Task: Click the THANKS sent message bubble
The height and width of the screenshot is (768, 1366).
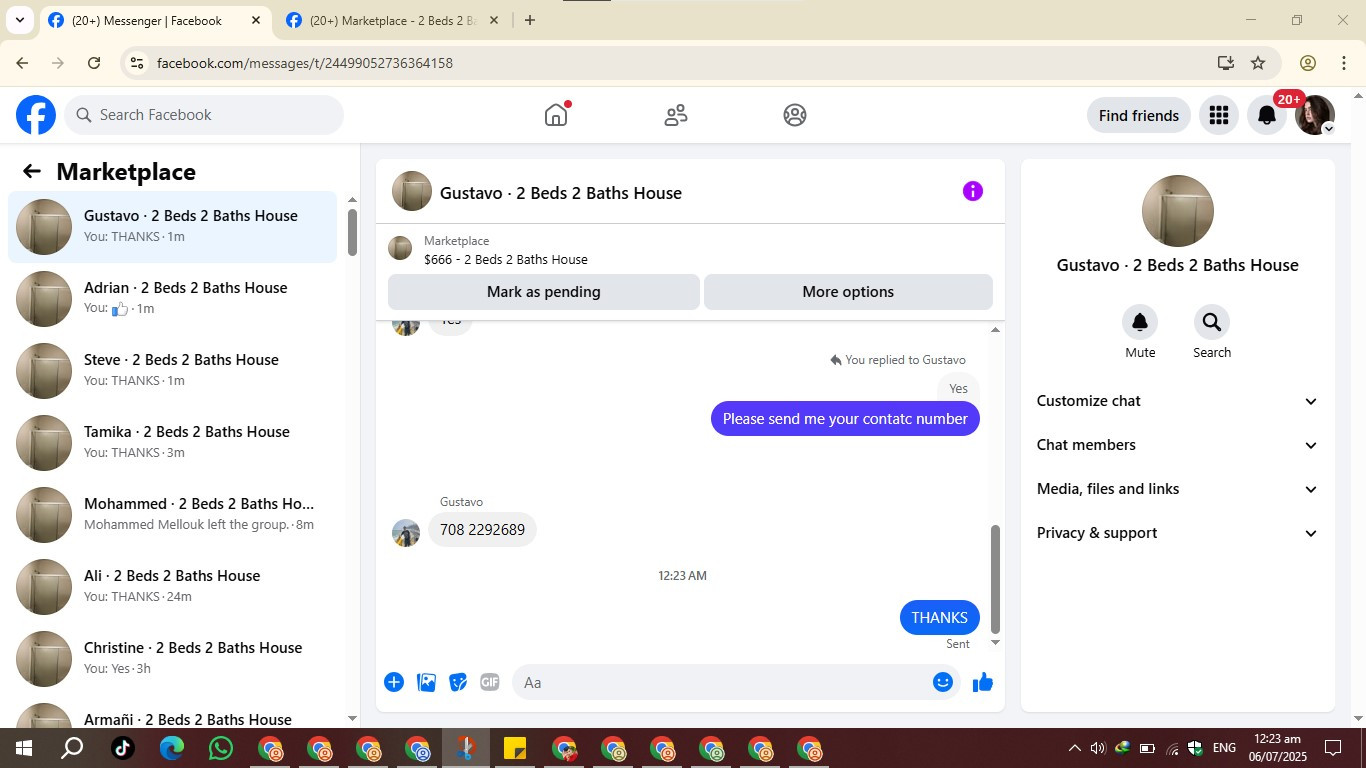Action: (x=940, y=617)
